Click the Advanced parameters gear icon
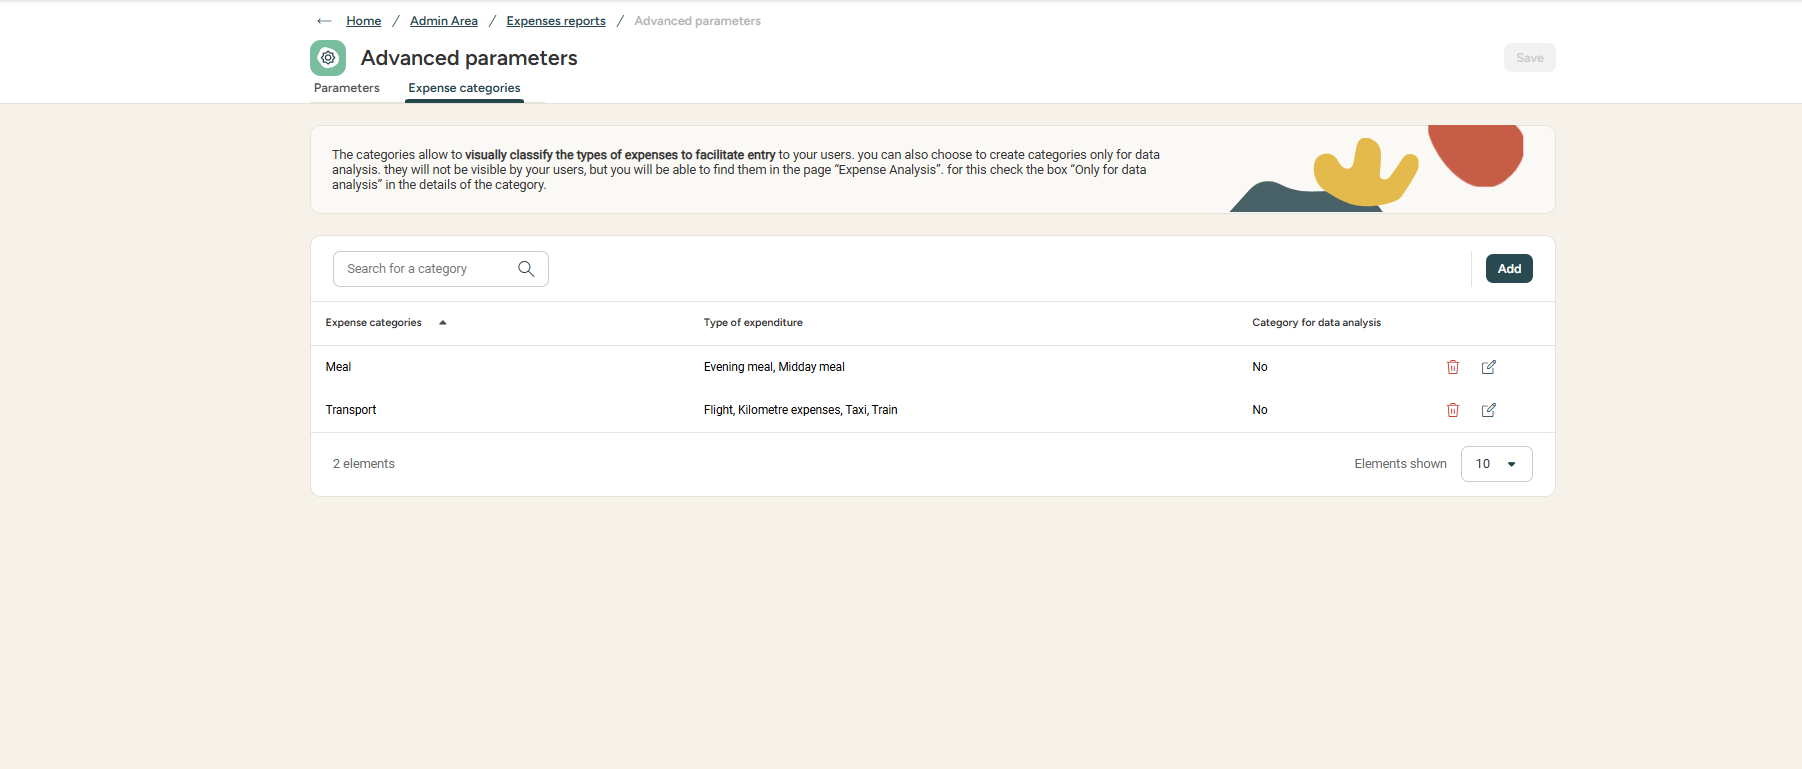 (328, 58)
